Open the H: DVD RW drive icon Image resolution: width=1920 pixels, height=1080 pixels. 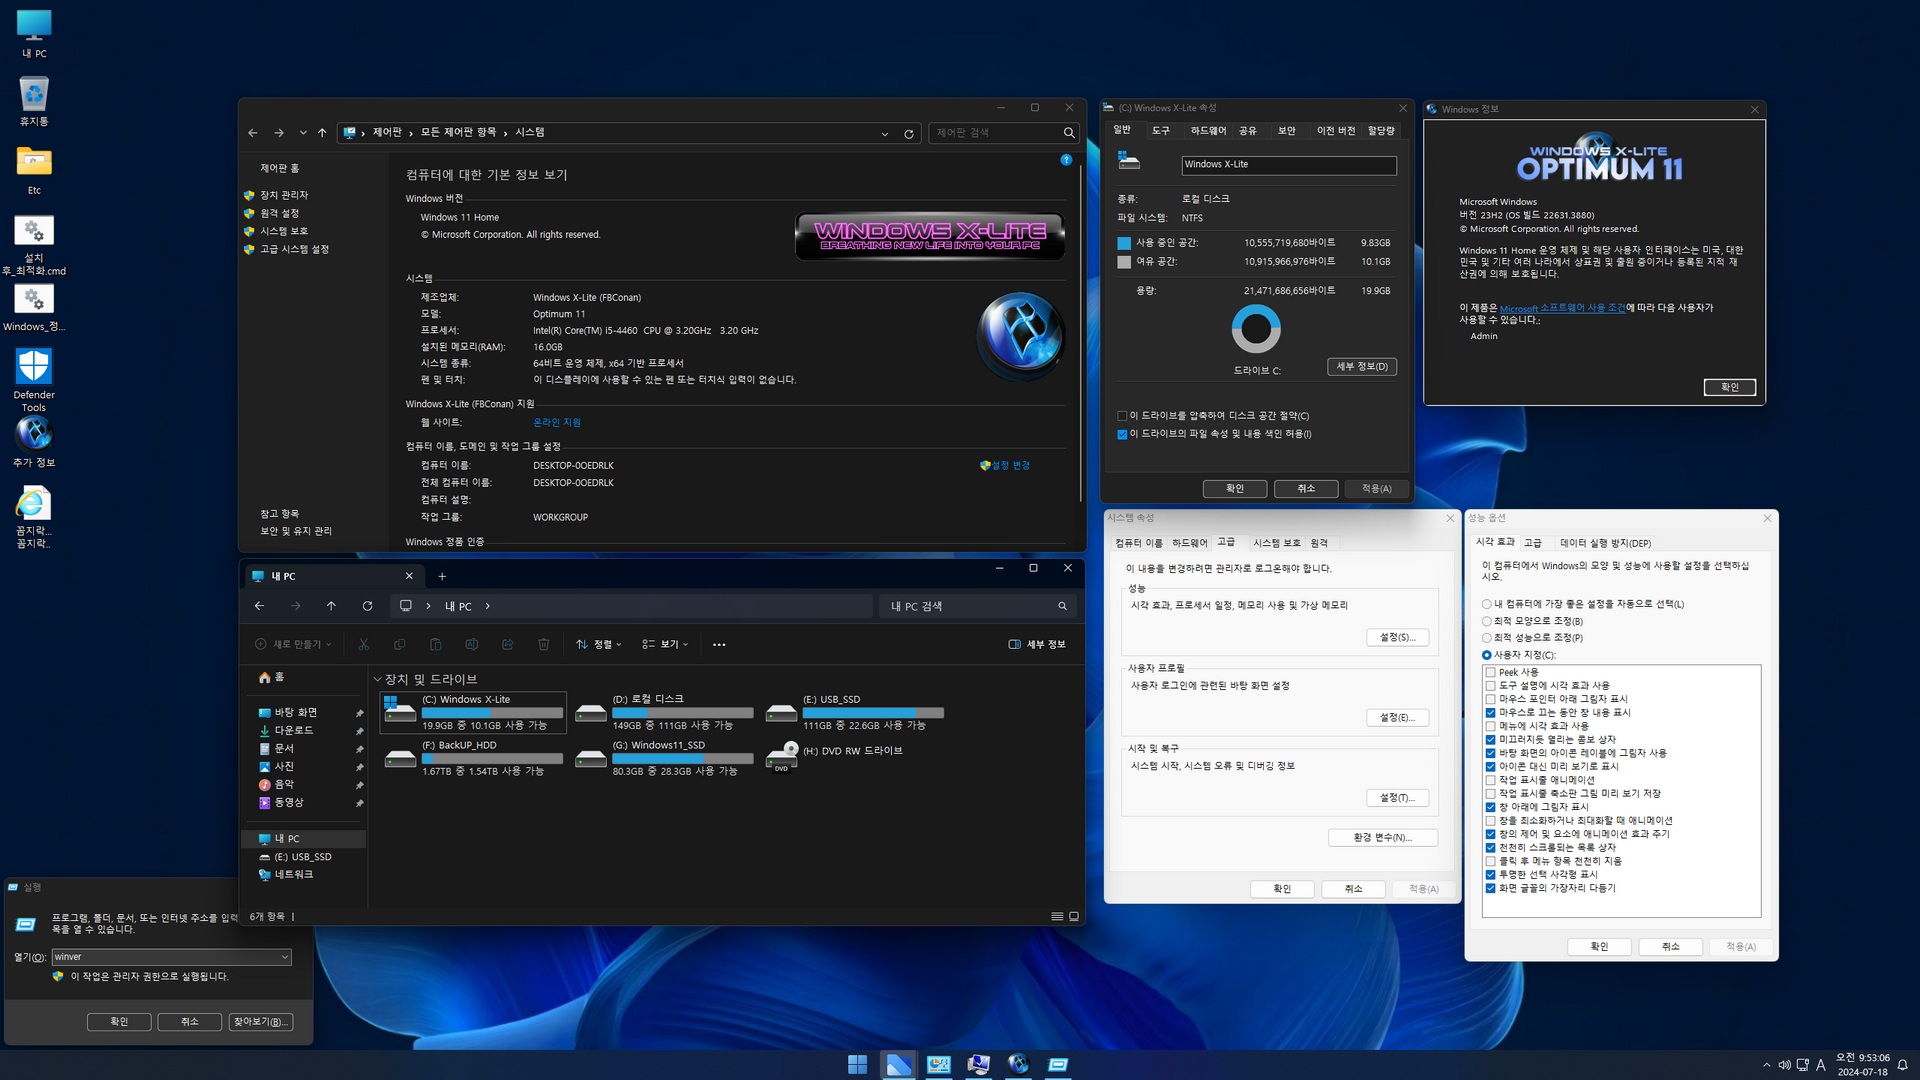click(782, 757)
